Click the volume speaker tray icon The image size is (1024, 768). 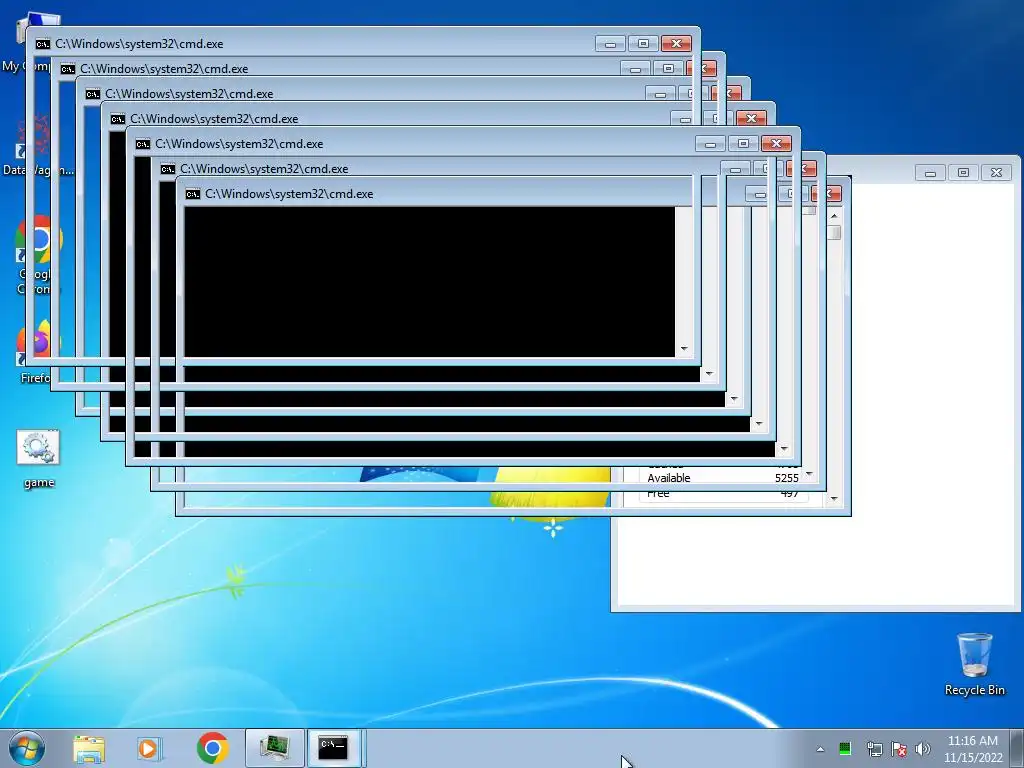point(922,749)
